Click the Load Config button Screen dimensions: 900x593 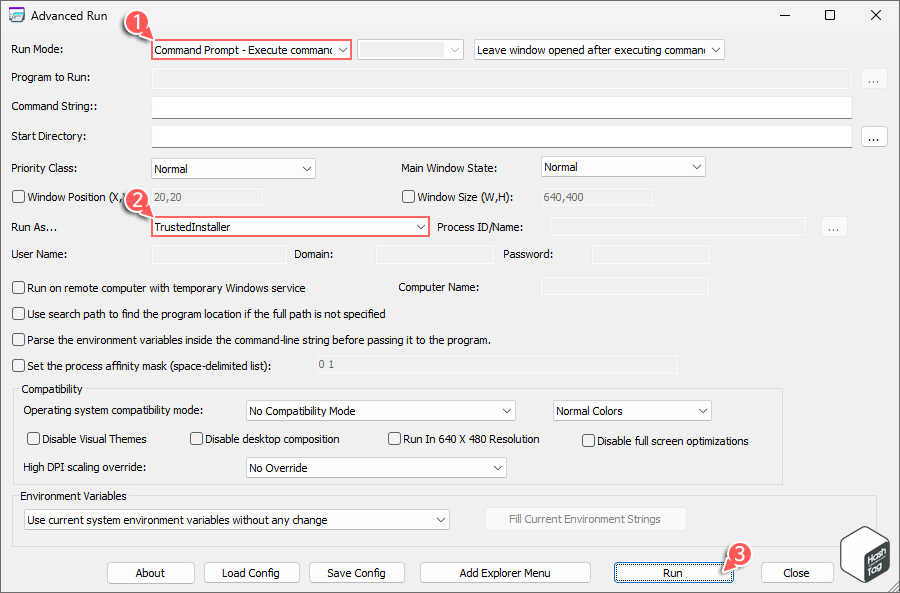tap(251, 573)
